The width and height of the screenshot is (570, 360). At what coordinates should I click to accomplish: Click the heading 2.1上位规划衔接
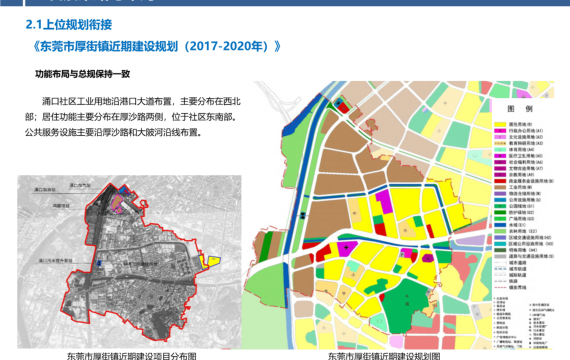[69, 25]
